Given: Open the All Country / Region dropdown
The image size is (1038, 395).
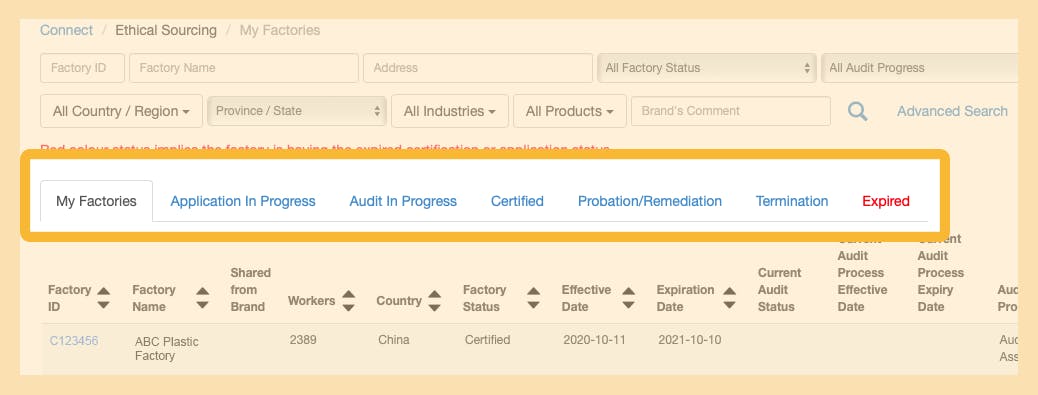Looking at the screenshot, I should pyautogui.click(x=121, y=111).
